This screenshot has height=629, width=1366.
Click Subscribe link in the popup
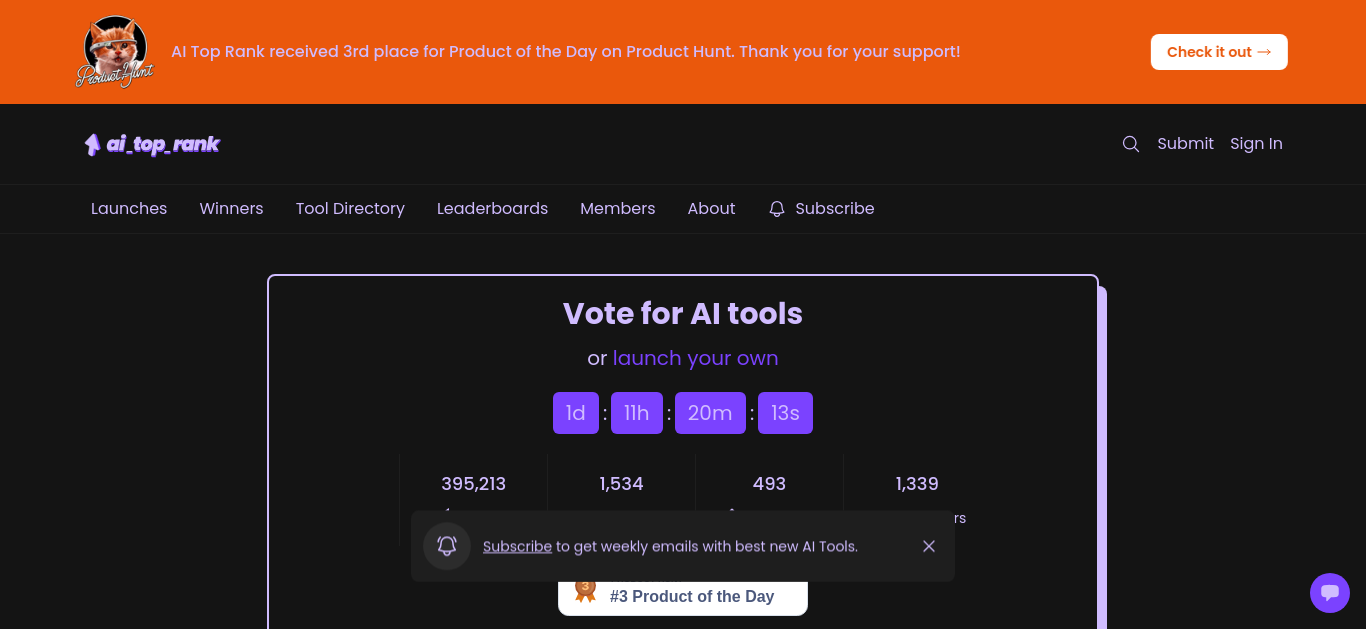(x=517, y=546)
